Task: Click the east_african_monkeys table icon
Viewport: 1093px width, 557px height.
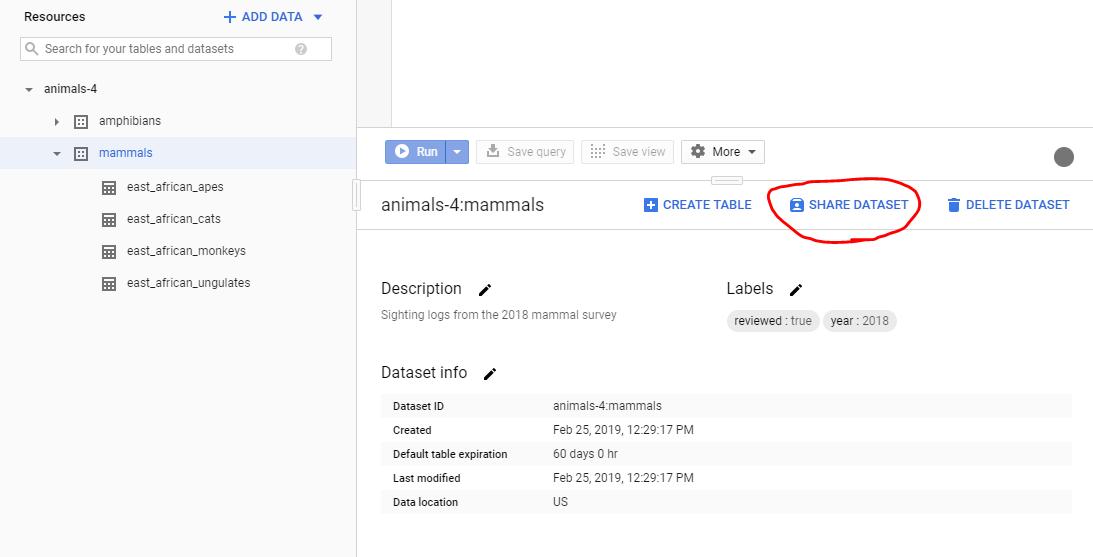Action: pyautogui.click(x=109, y=252)
